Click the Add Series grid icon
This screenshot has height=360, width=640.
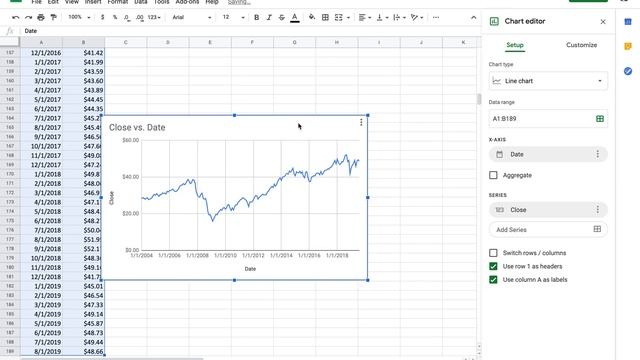point(597,229)
